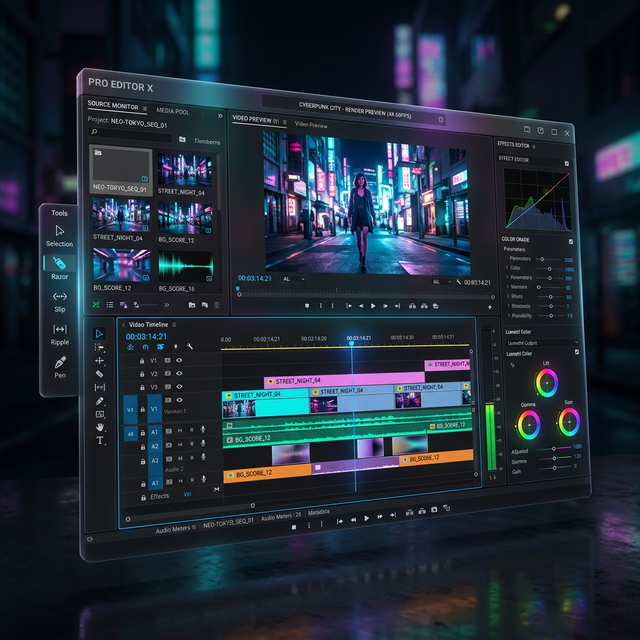Select the timeline razor blade tool
The image size is (640, 640).
point(99,374)
